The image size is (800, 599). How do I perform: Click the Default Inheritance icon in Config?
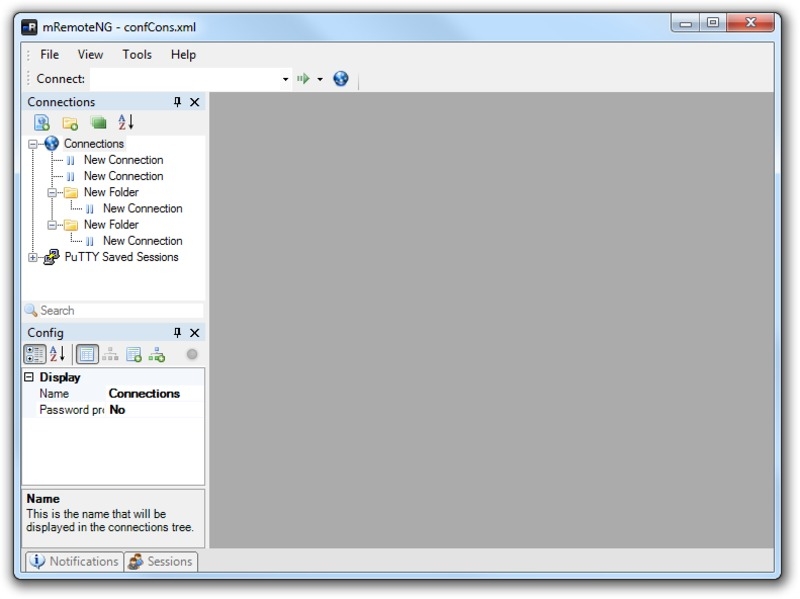coord(157,354)
